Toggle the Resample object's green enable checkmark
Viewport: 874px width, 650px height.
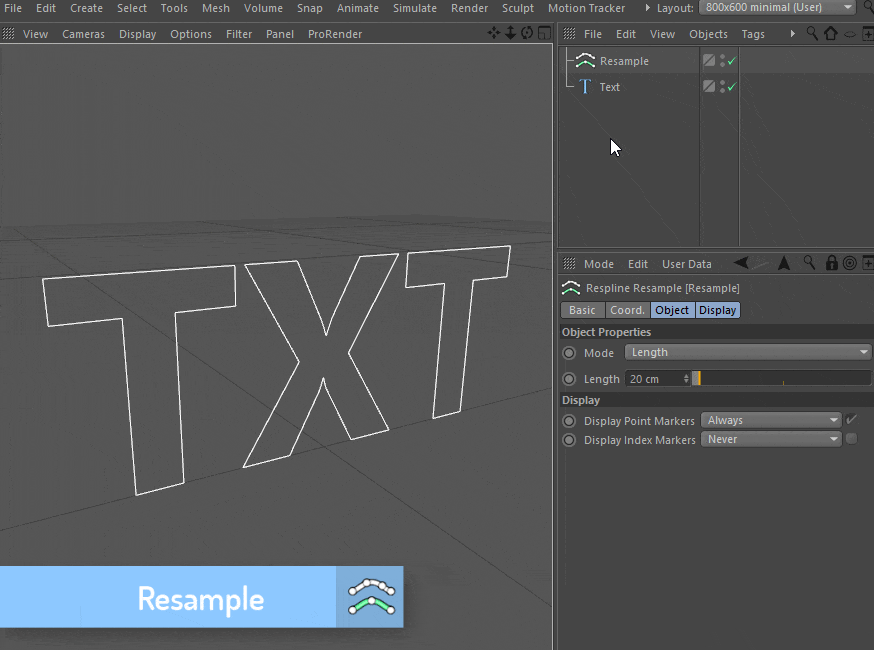pyautogui.click(x=732, y=61)
